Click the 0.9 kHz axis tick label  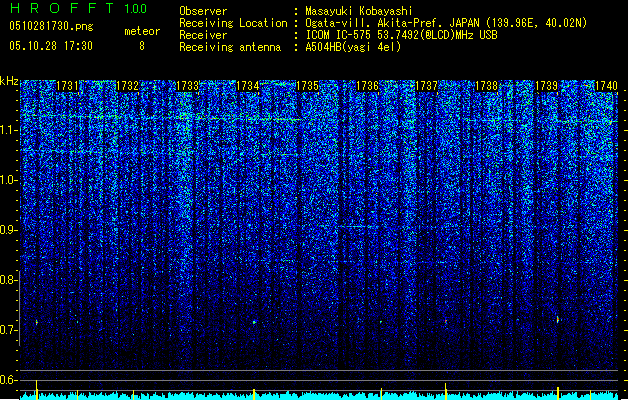(9, 230)
